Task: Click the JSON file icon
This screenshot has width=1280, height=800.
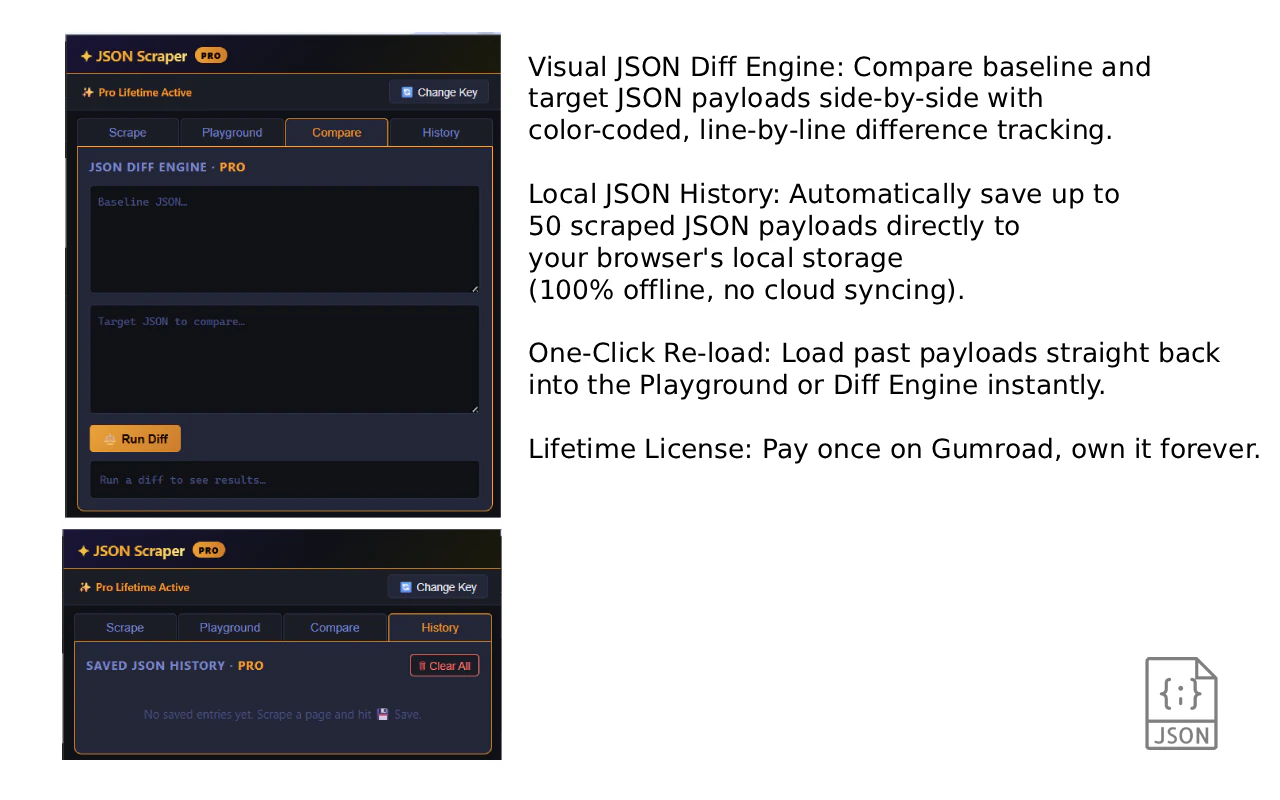Action: click(x=1181, y=703)
